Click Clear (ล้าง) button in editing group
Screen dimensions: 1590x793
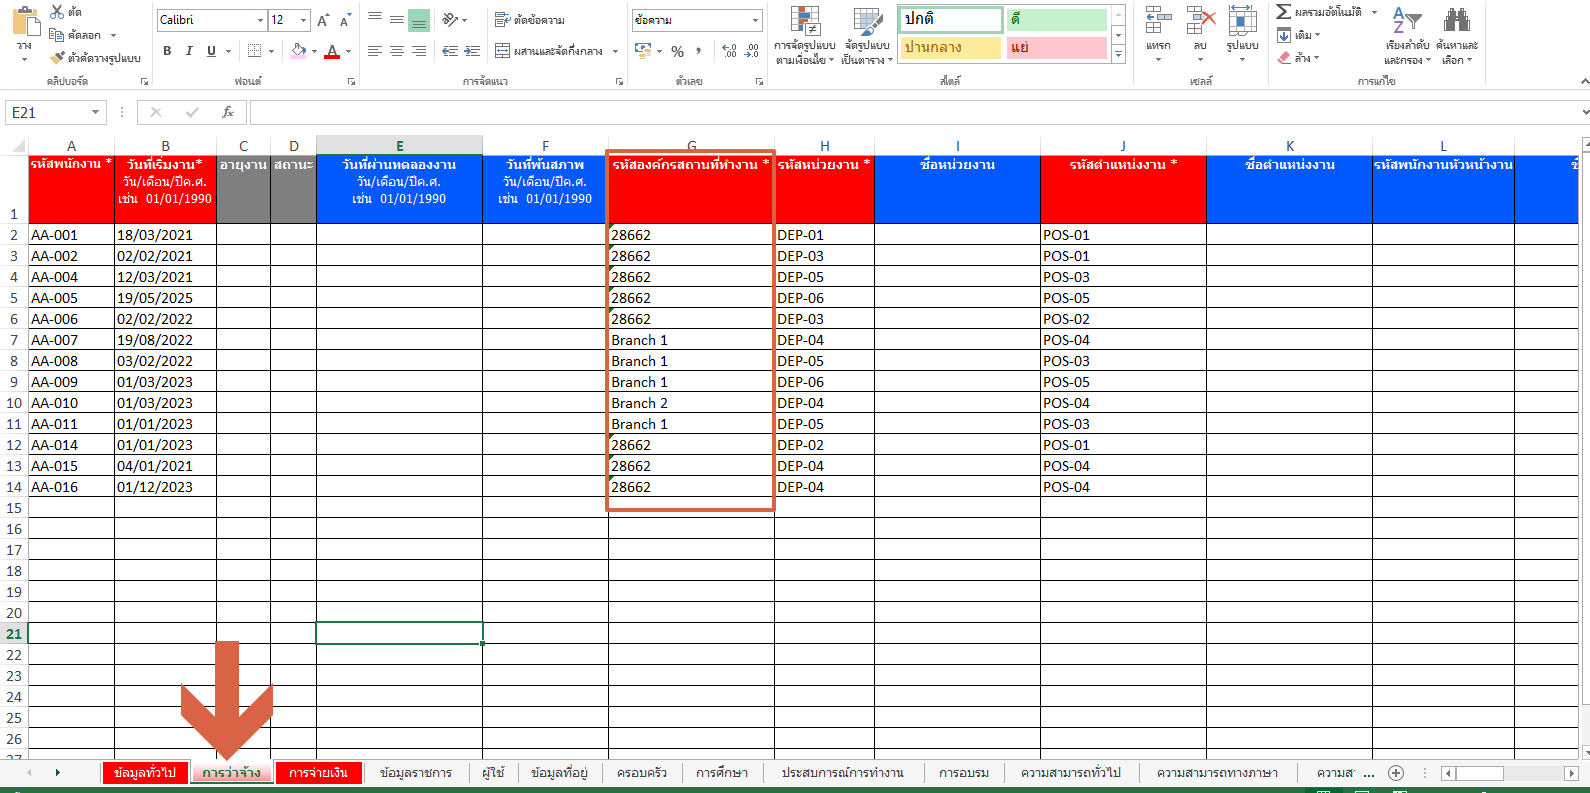click(x=1298, y=58)
